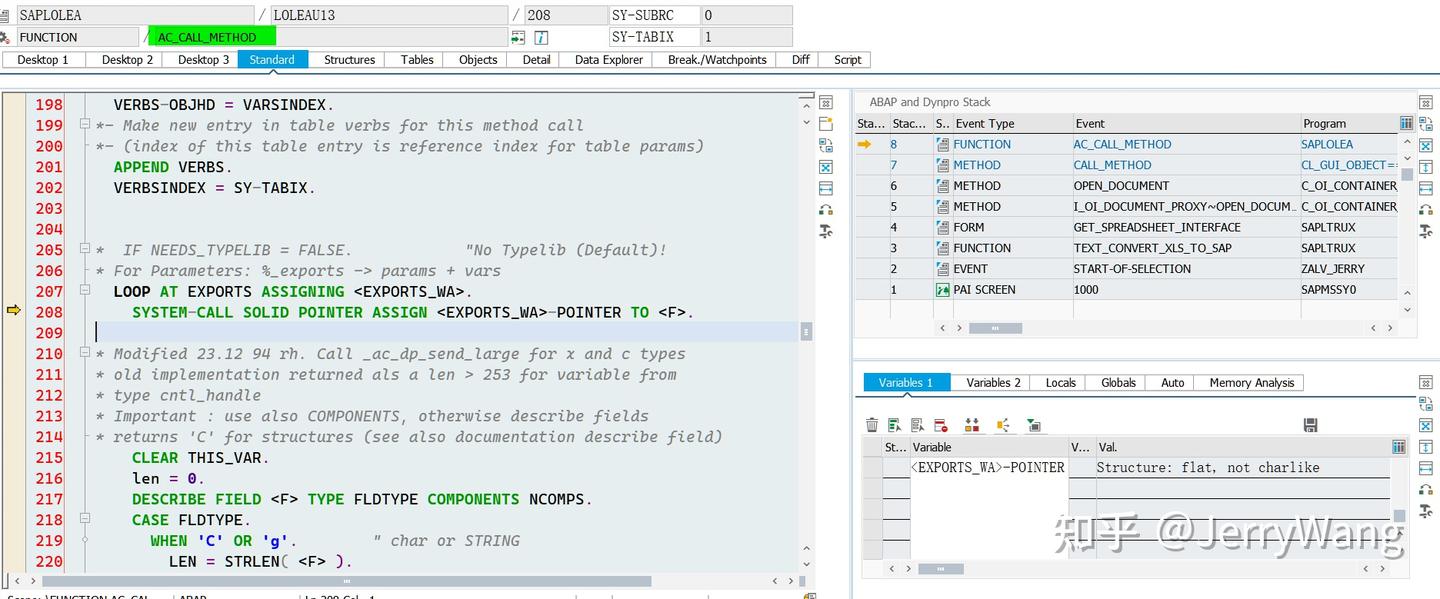Switch to the Structures tab
The width and height of the screenshot is (1440, 599).
[x=348, y=60]
